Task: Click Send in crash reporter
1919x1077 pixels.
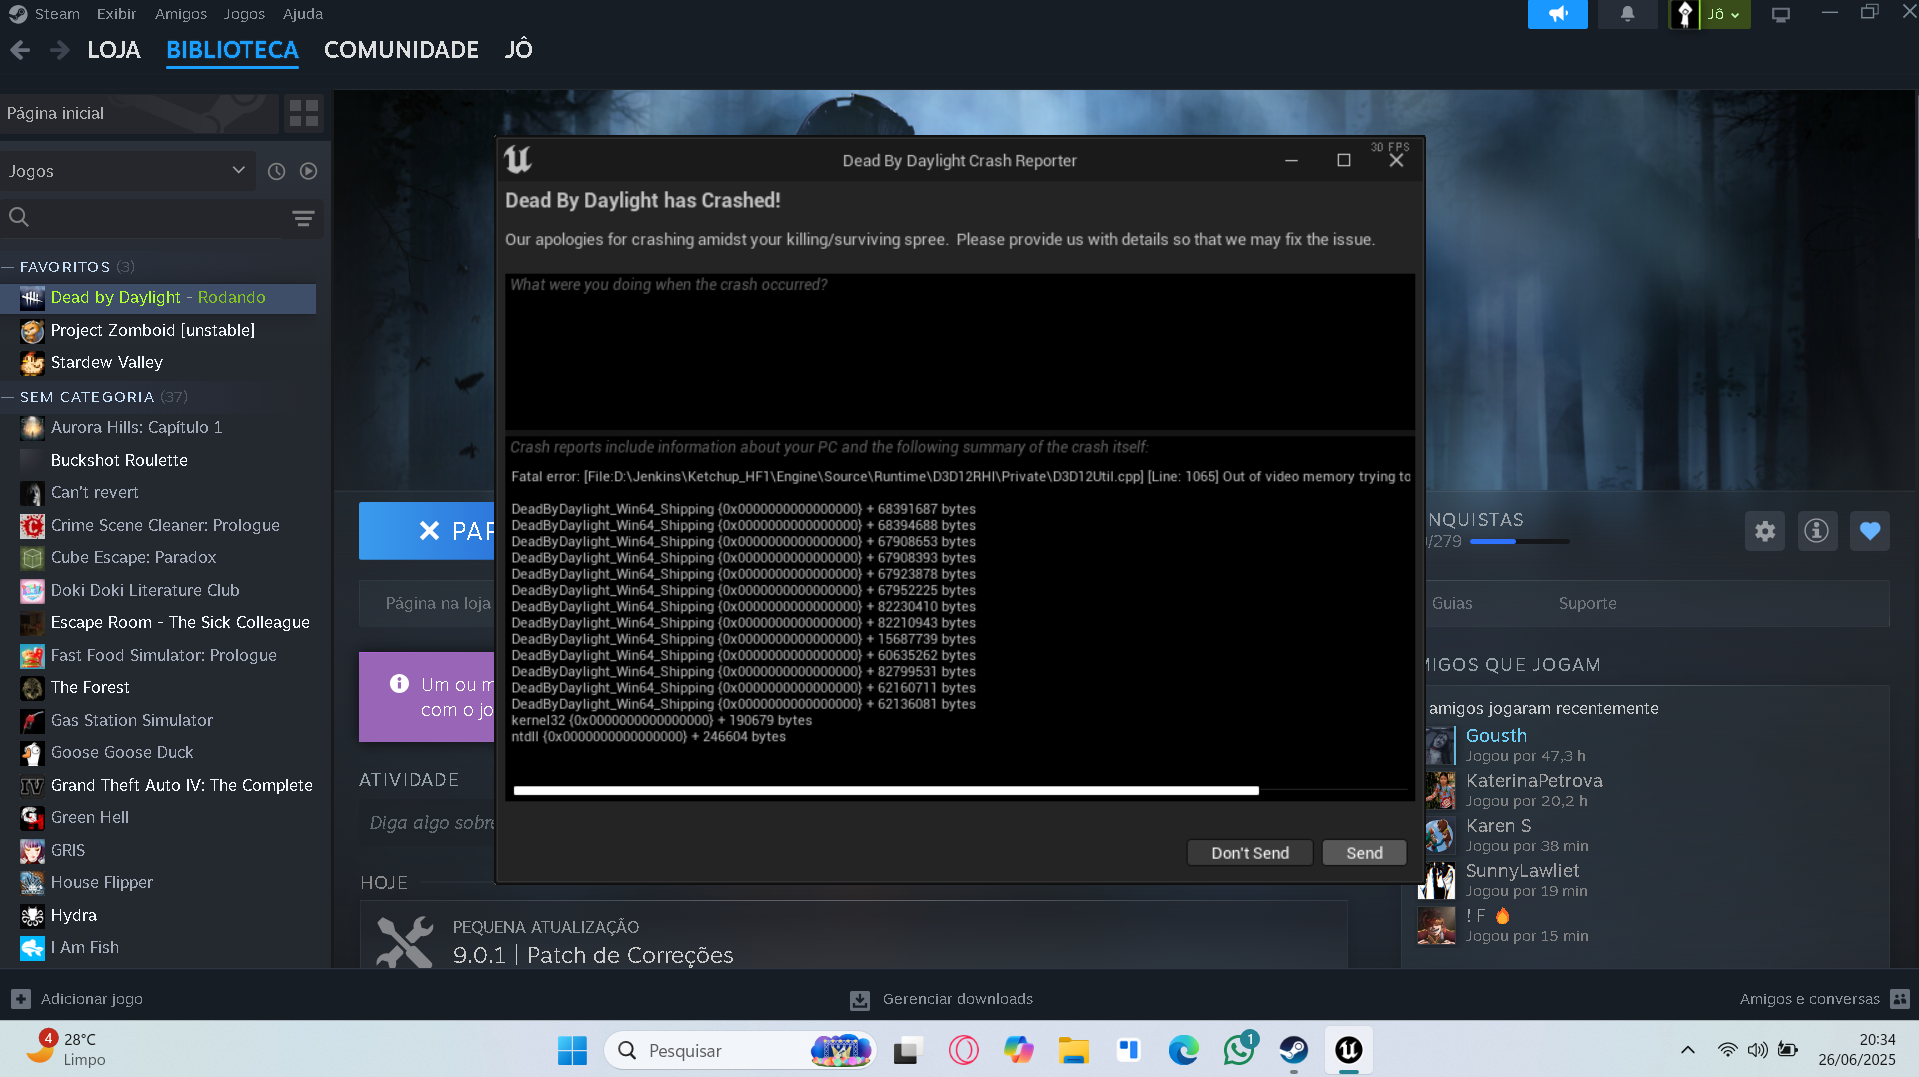Action: pyautogui.click(x=1364, y=853)
